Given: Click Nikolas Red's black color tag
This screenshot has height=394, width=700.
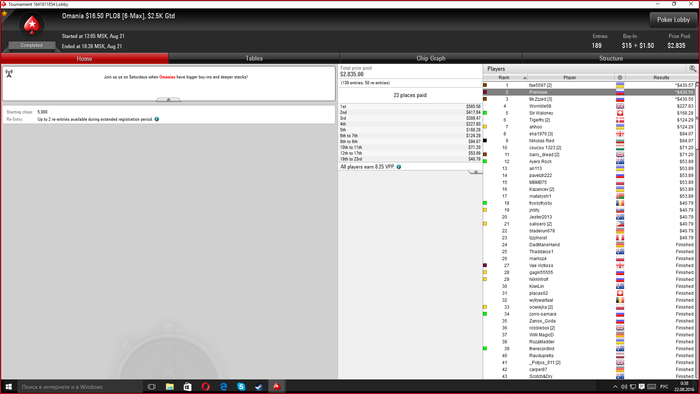Looking at the screenshot, I should [485, 141].
